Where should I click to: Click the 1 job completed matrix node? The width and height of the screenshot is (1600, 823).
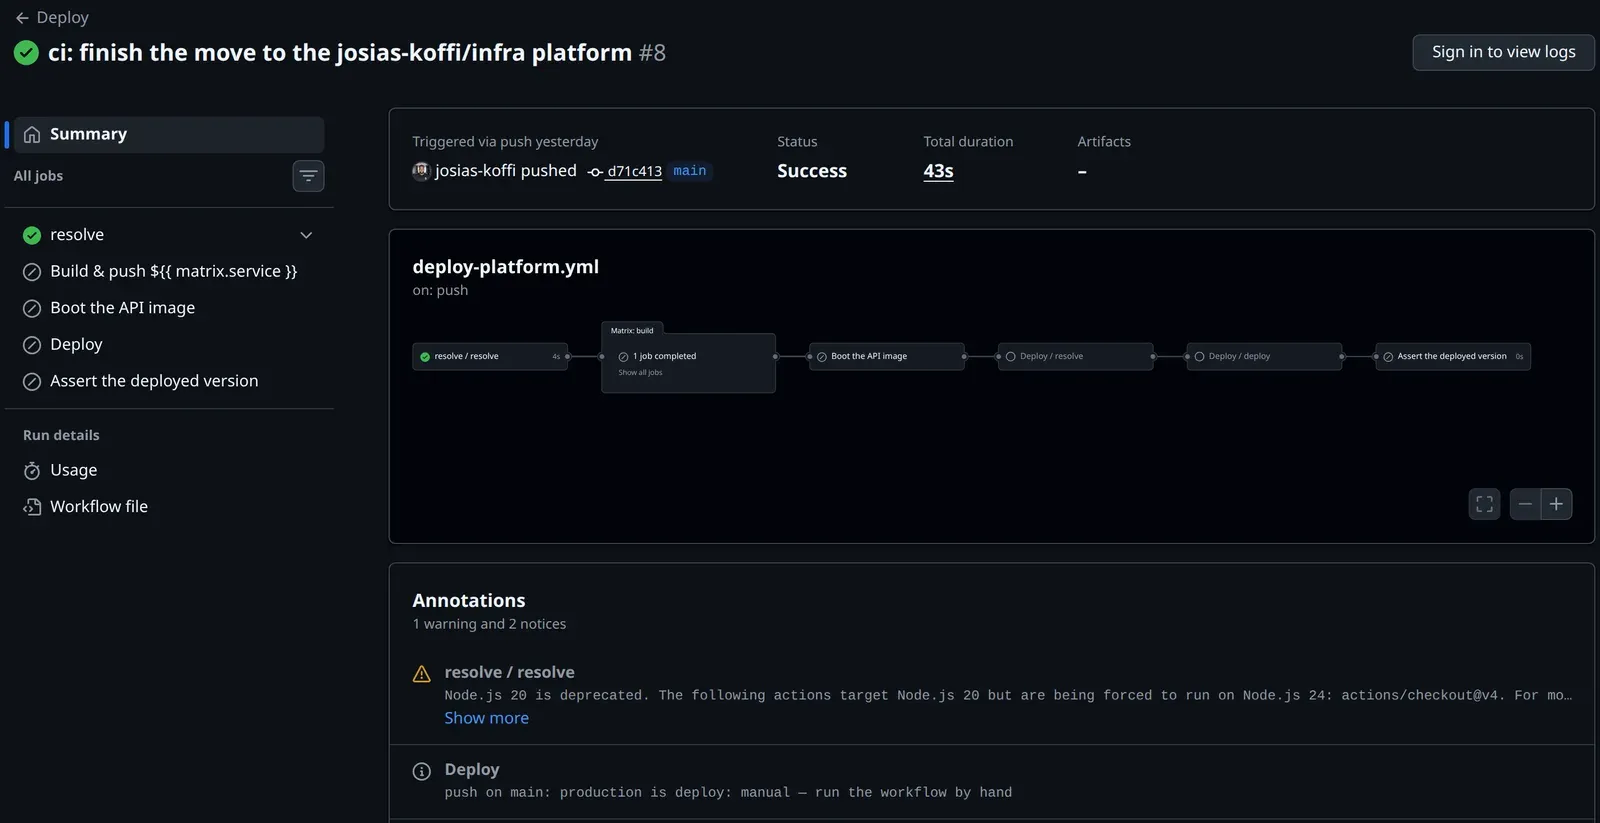pyautogui.click(x=664, y=356)
